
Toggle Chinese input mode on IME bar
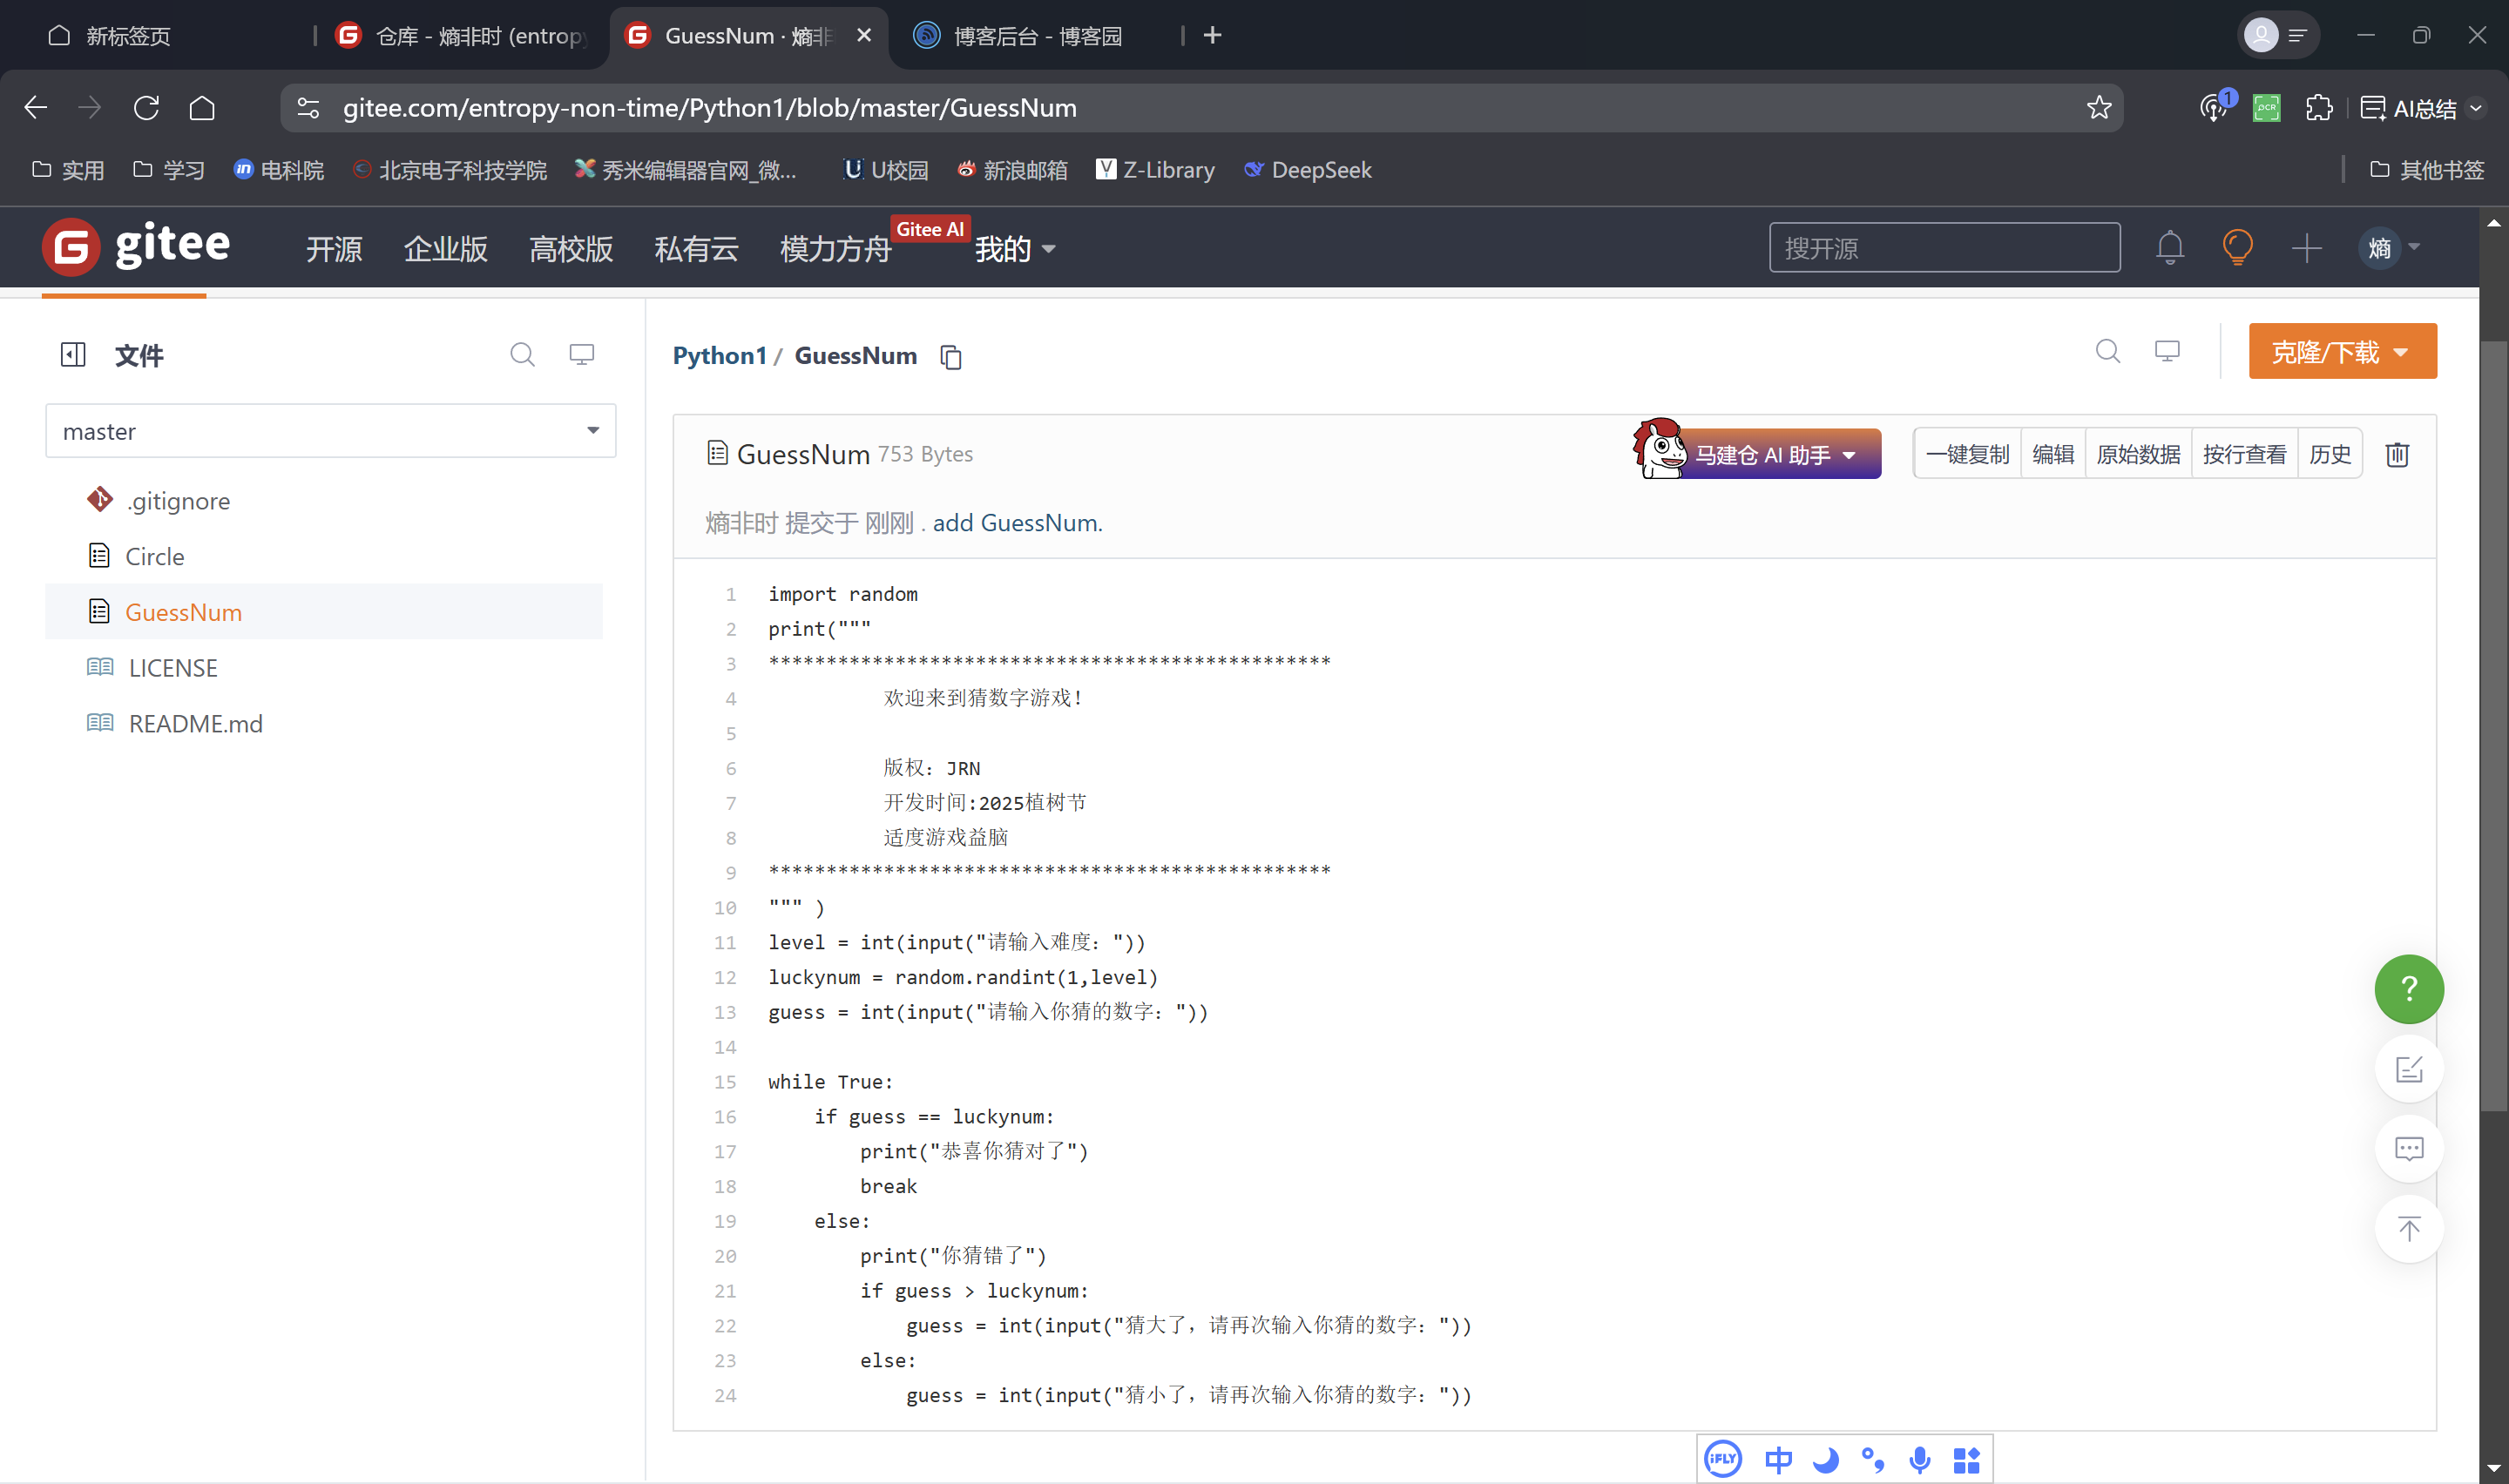tap(1778, 1460)
